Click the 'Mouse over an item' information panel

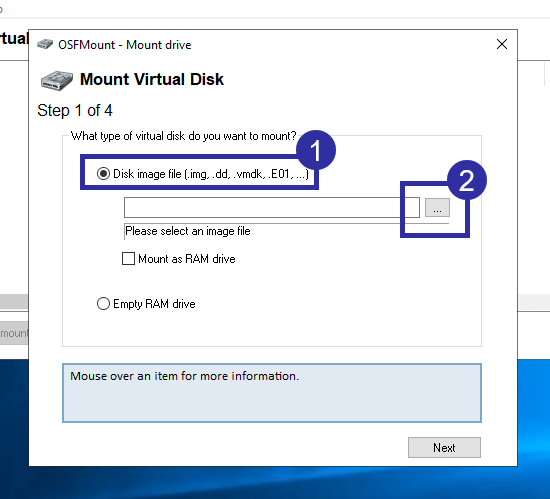[272, 393]
